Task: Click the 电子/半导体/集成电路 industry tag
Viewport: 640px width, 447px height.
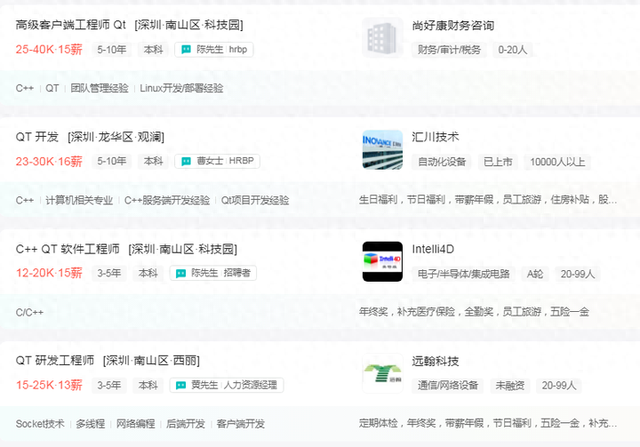Action: click(464, 274)
